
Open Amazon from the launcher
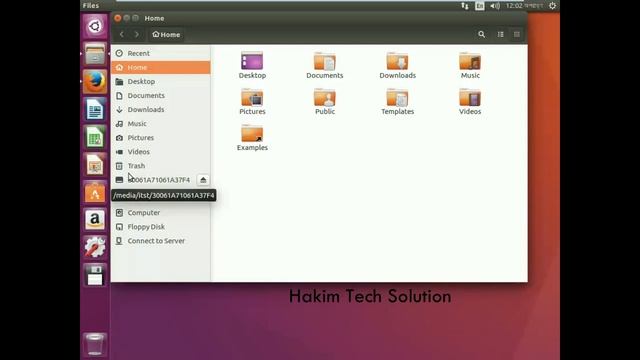(95, 220)
